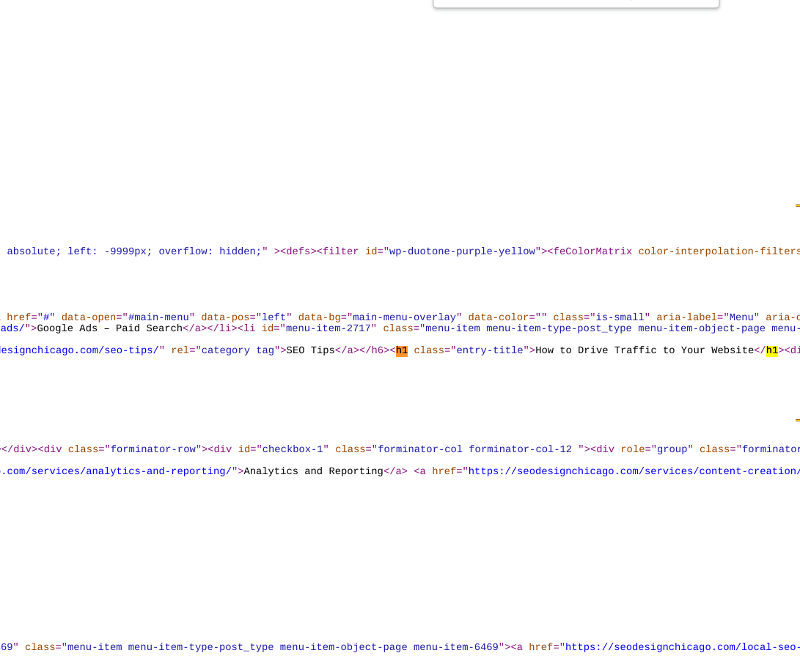Viewport: 800px width, 664px height.
Task: Click the "menu-item-2717" id value
Action: tap(328, 328)
